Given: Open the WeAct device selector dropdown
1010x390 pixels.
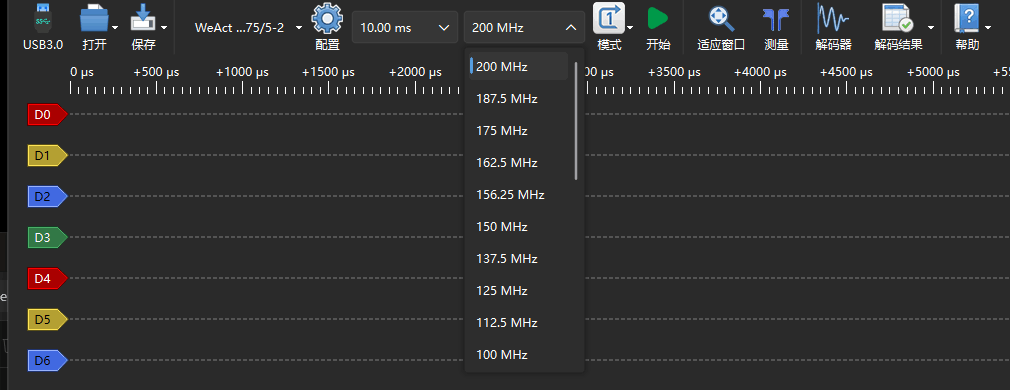Looking at the screenshot, I should click(249, 27).
